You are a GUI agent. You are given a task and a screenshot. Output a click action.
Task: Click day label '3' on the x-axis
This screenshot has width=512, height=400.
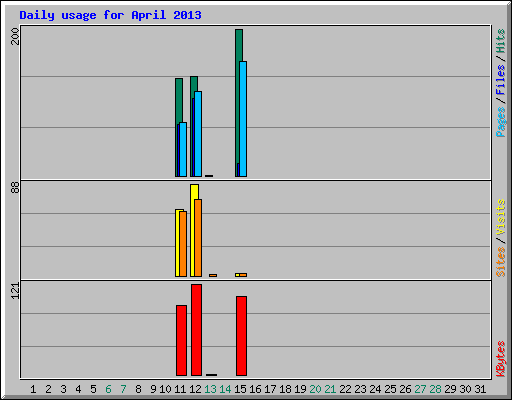(63, 389)
